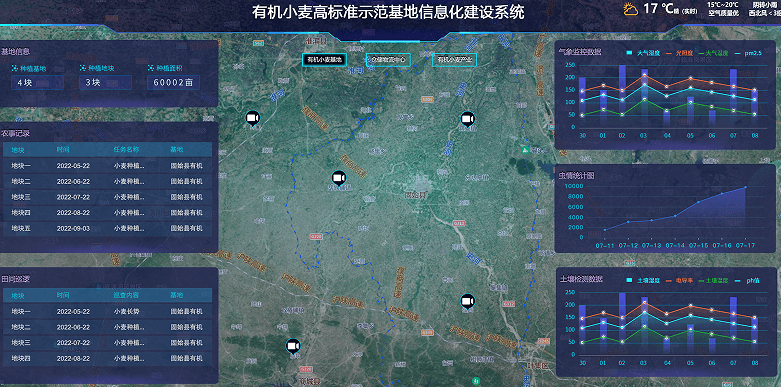This screenshot has height=387, width=781.
Task: Click date 2022-09-03 in 农事记录 table
Action: (73, 228)
